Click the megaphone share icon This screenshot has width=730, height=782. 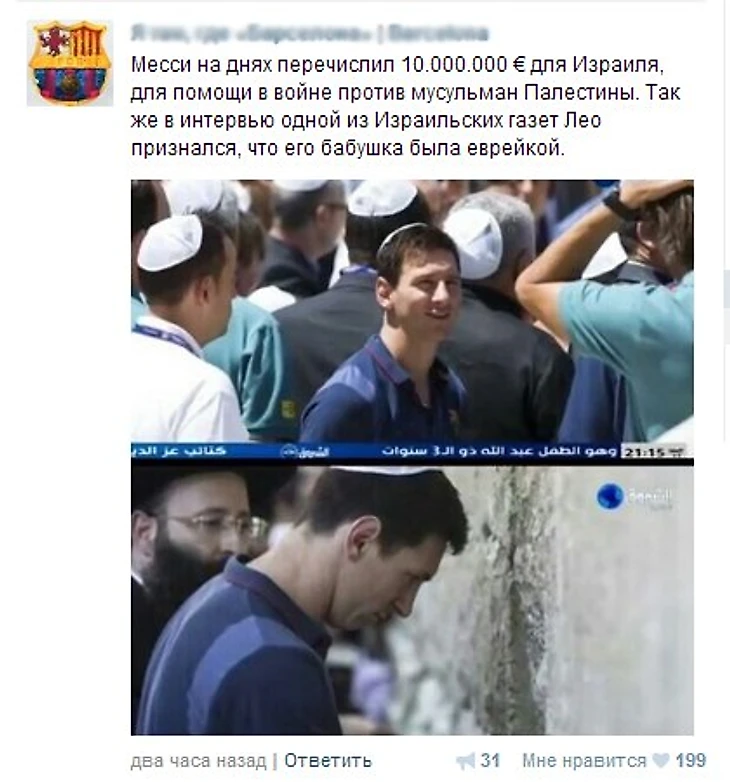click(466, 761)
